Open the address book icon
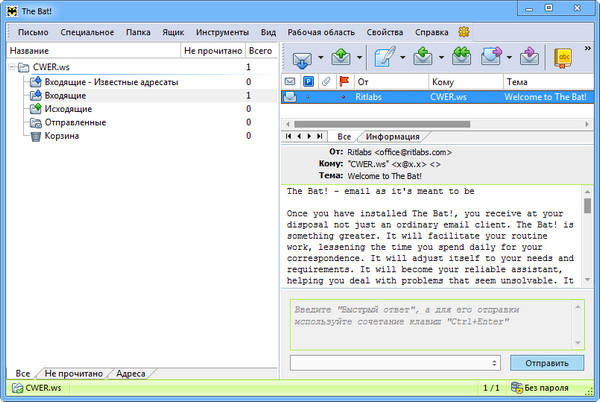The image size is (600, 402). [564, 54]
